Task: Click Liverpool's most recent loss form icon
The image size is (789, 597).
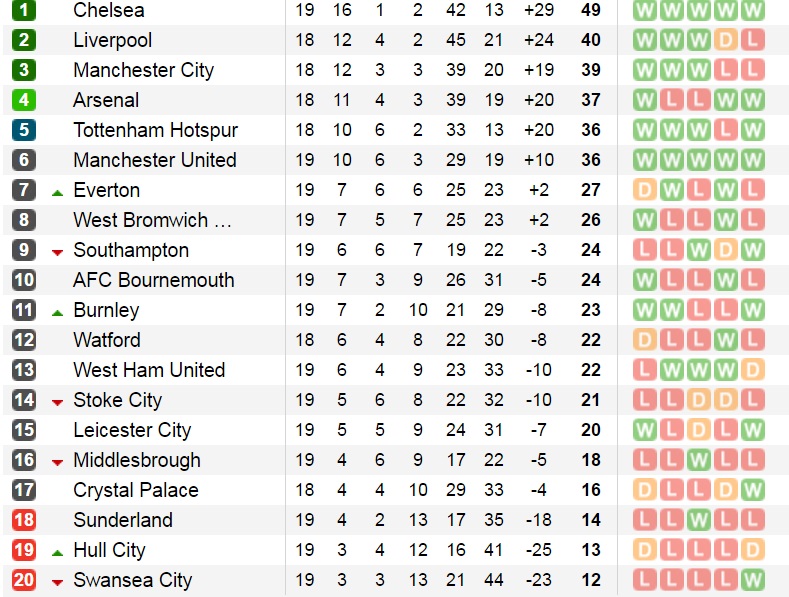Action: tap(753, 41)
